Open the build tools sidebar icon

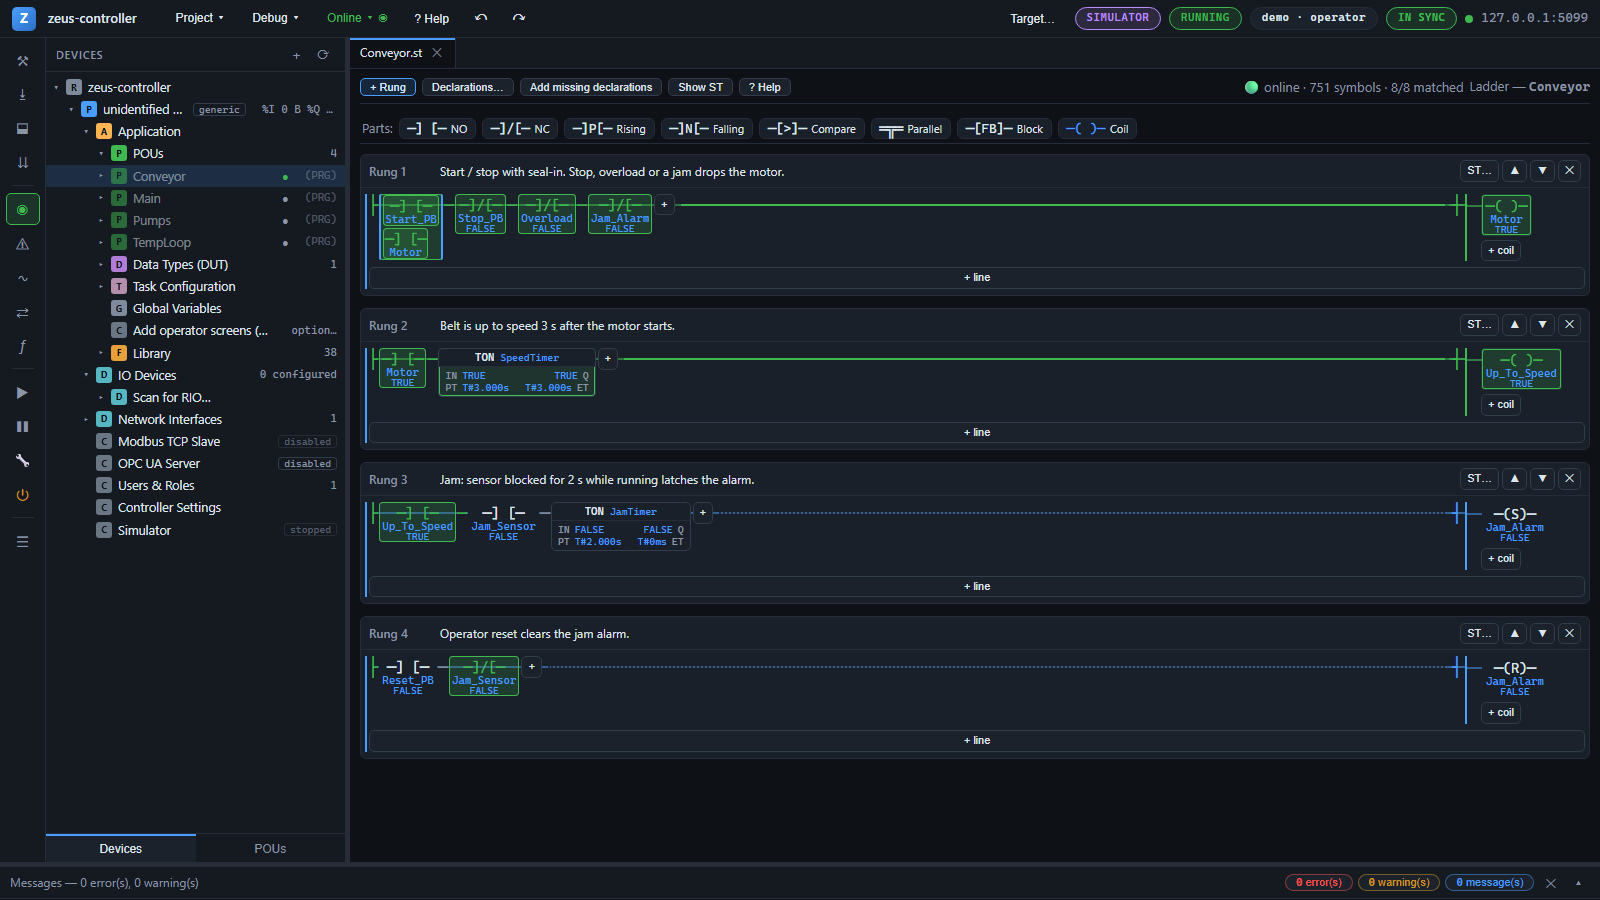point(22,61)
